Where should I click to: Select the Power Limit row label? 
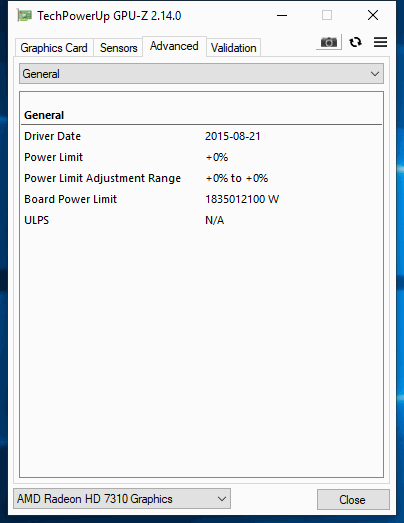[x=53, y=157]
